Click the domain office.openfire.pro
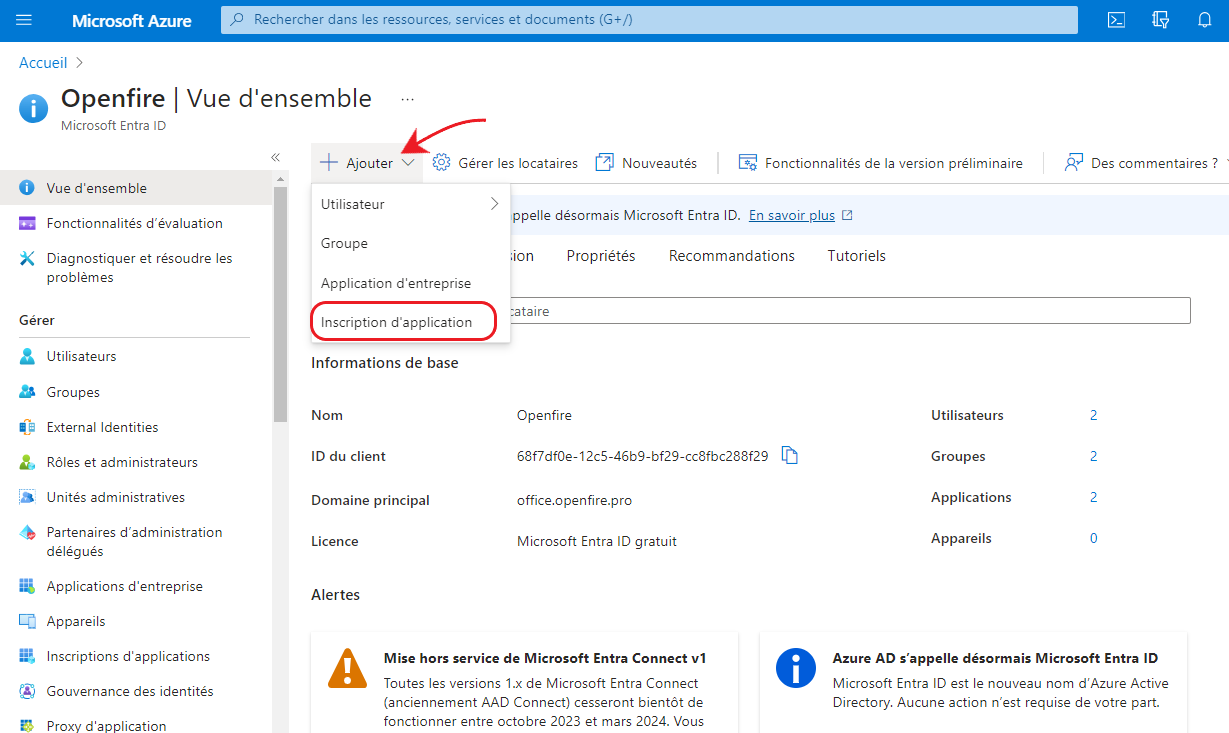The width and height of the screenshot is (1229, 733). click(x=574, y=500)
